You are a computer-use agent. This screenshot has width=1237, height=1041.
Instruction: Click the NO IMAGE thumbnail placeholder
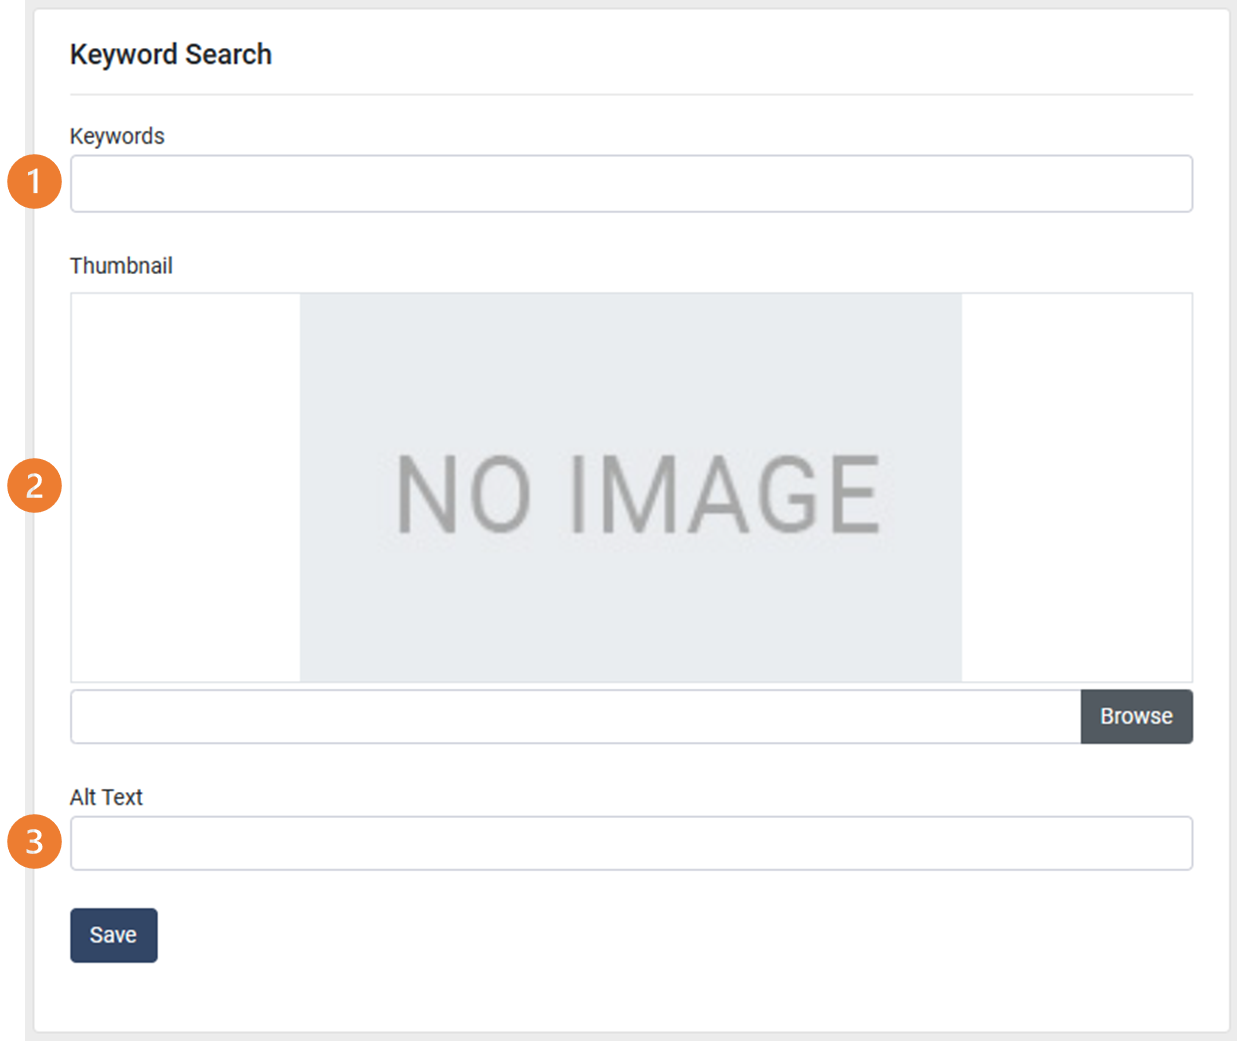(630, 487)
